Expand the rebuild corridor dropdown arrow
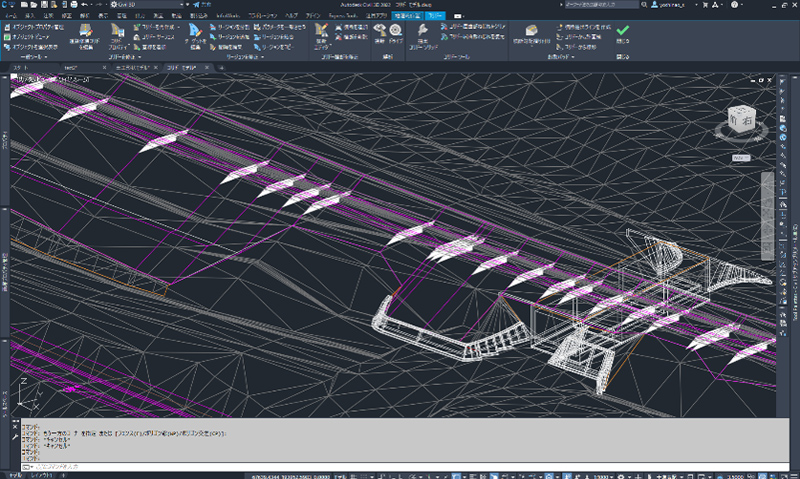The image size is (800, 479). tap(179, 27)
